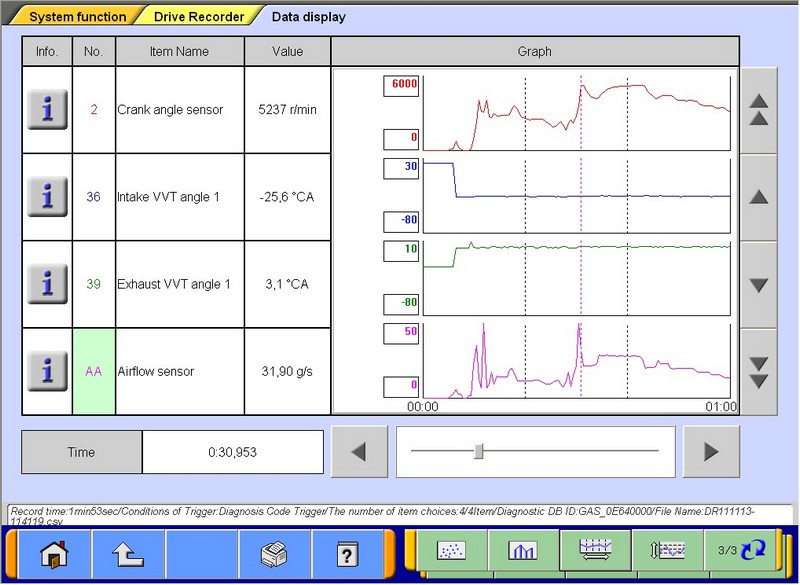
Task: Toggle the graph vertical scale icon
Action: click(666, 551)
